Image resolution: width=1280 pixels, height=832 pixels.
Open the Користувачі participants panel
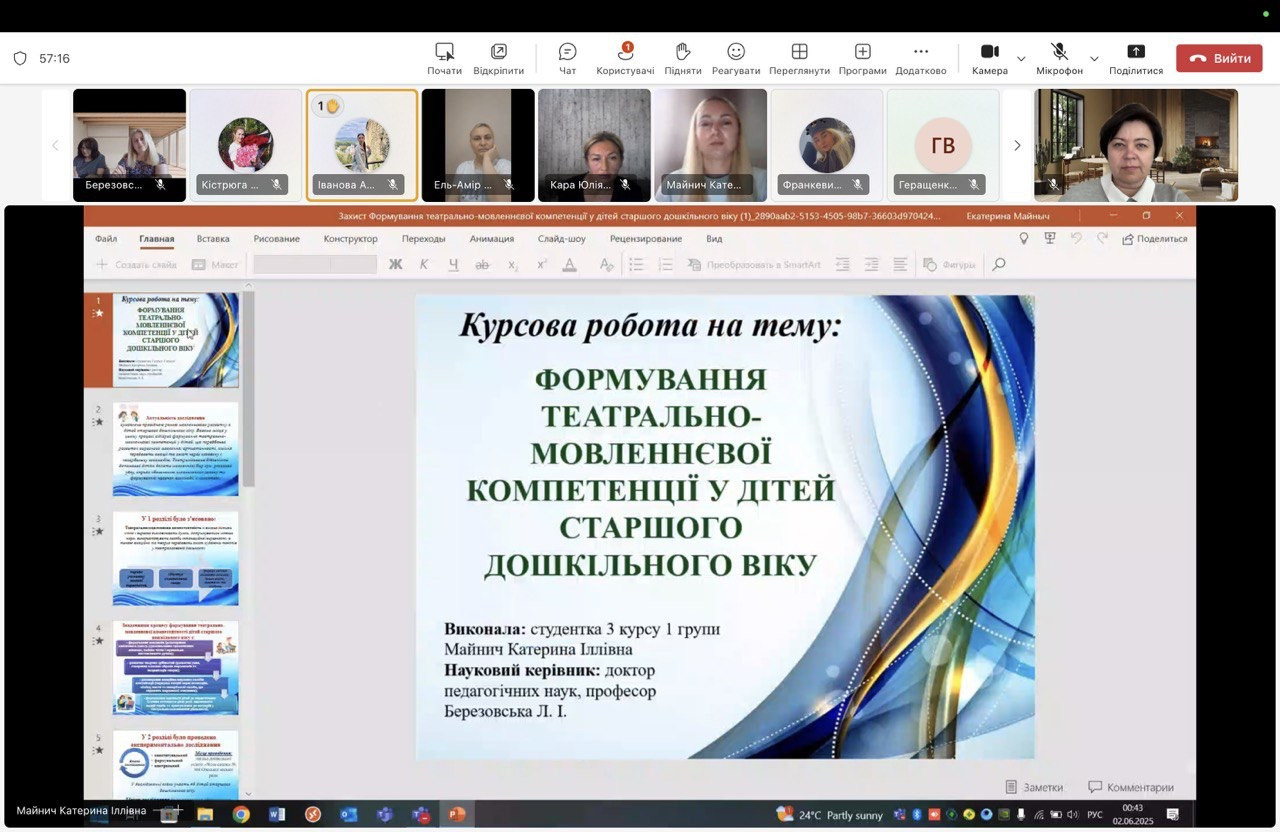click(625, 58)
